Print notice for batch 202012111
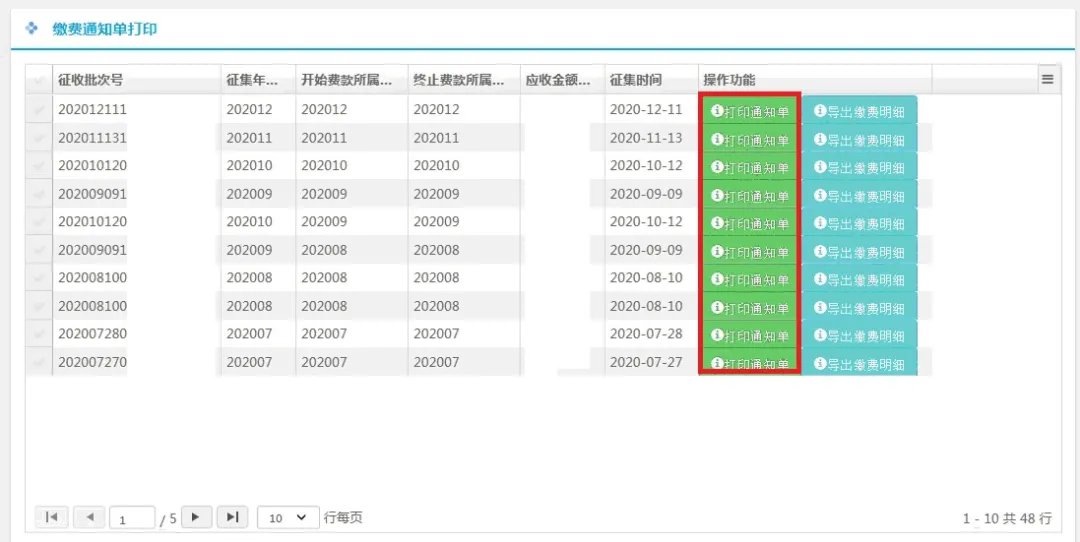Viewport: 1080px width, 542px height. [x=749, y=111]
